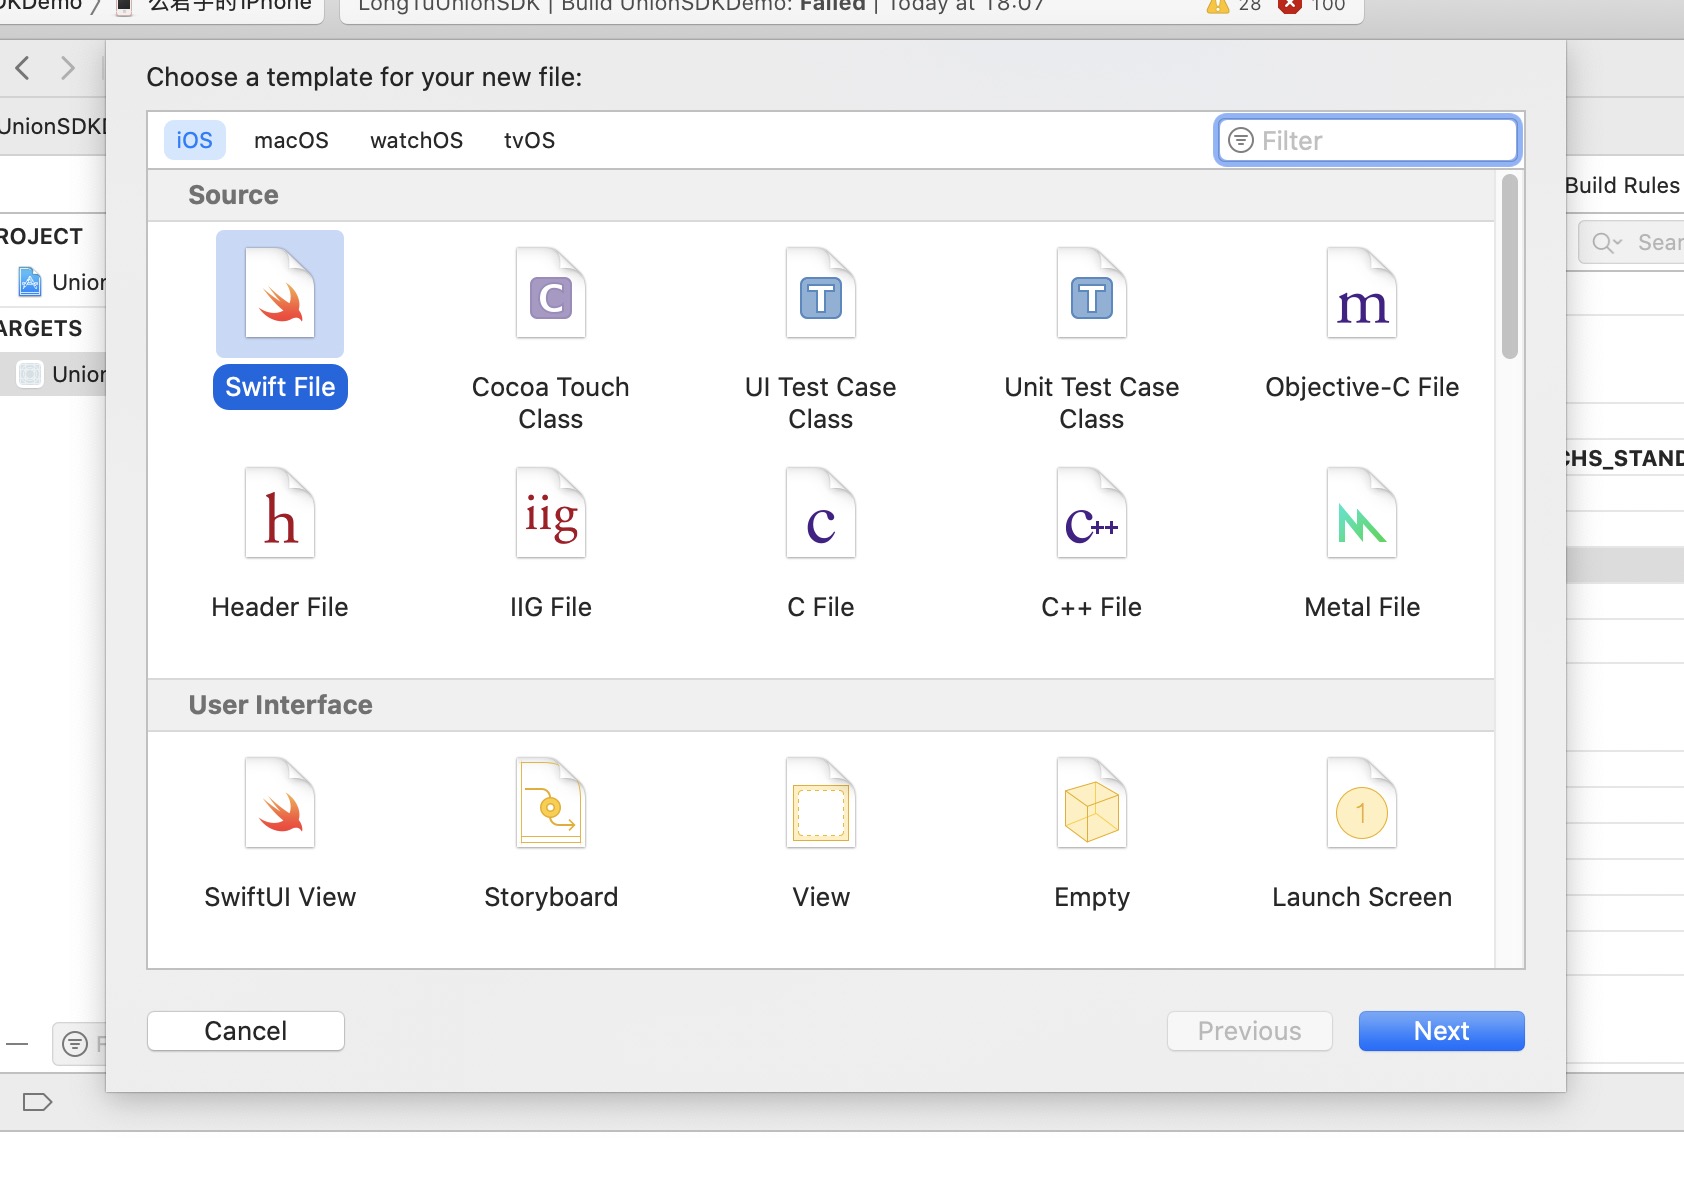Cancel the new file dialog
This screenshot has width=1684, height=1184.
[x=246, y=1031]
